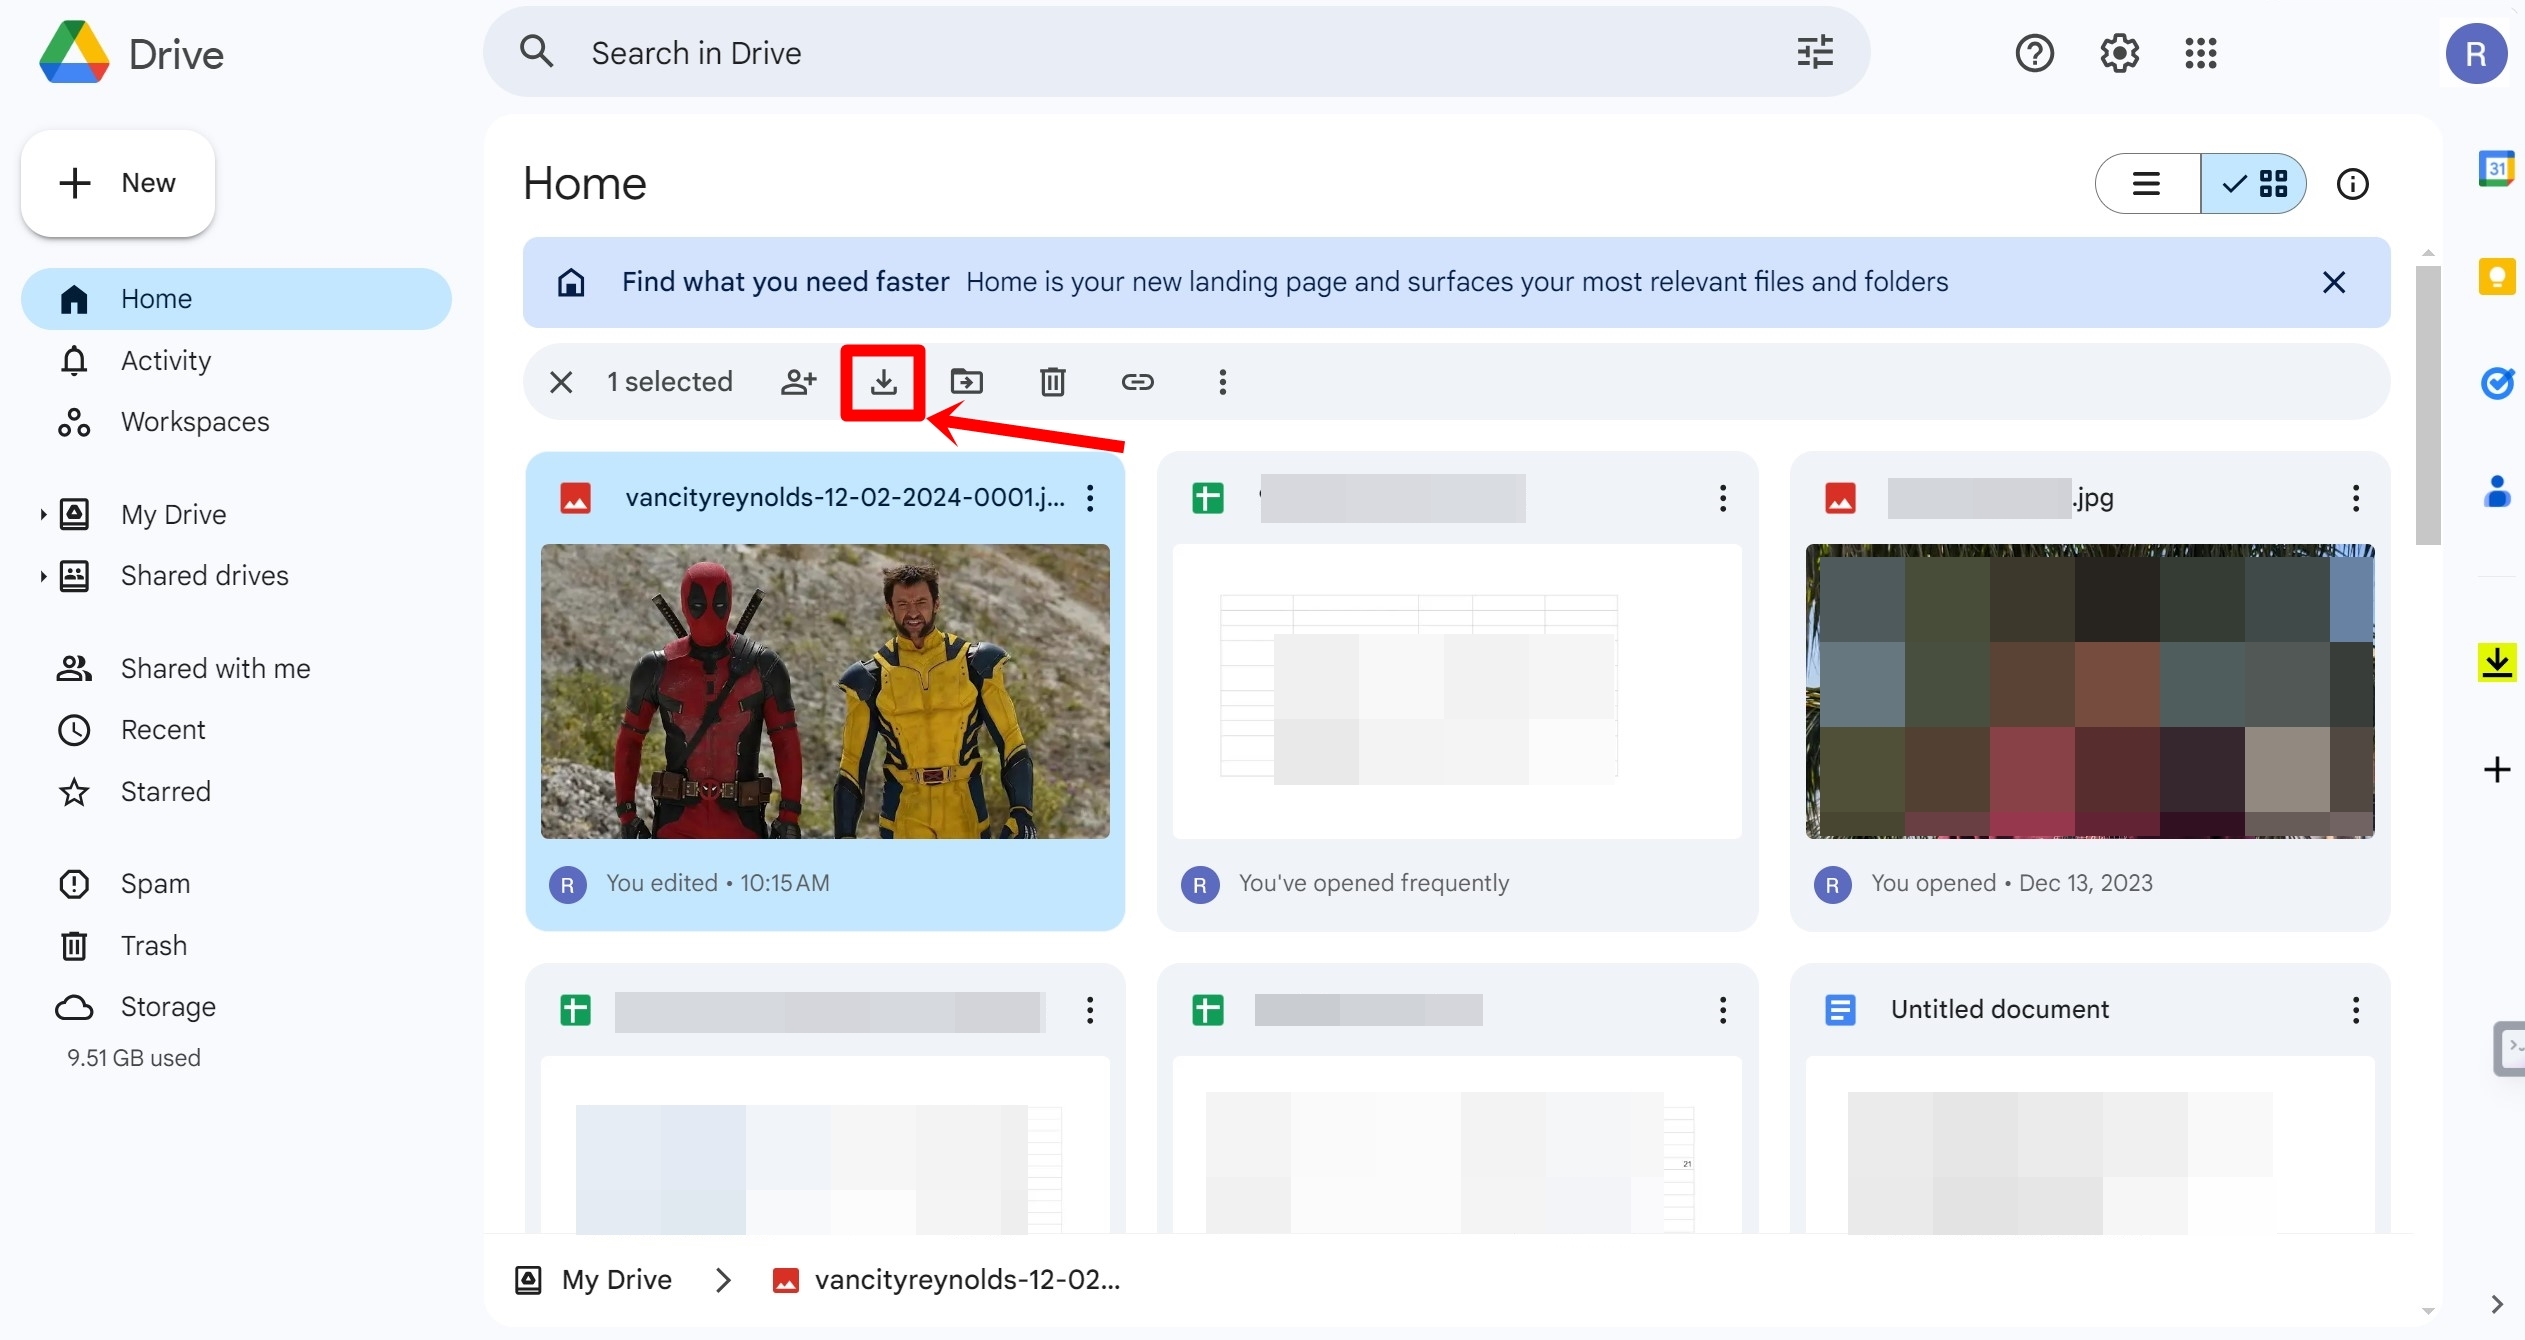The height and width of the screenshot is (1340, 2525).
Task: Open Google Keep side panel
Action: tap(2496, 276)
